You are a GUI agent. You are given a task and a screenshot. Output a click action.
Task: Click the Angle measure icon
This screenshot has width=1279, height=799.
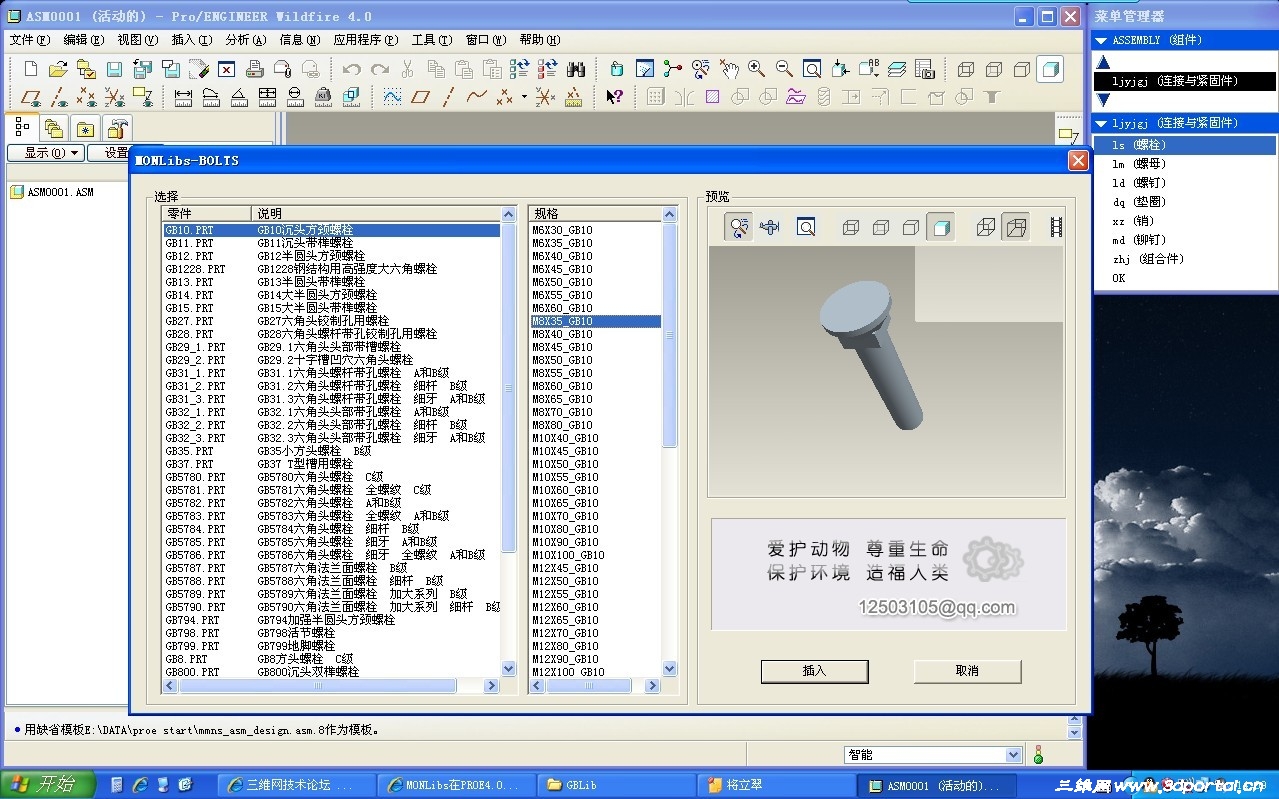click(x=239, y=97)
